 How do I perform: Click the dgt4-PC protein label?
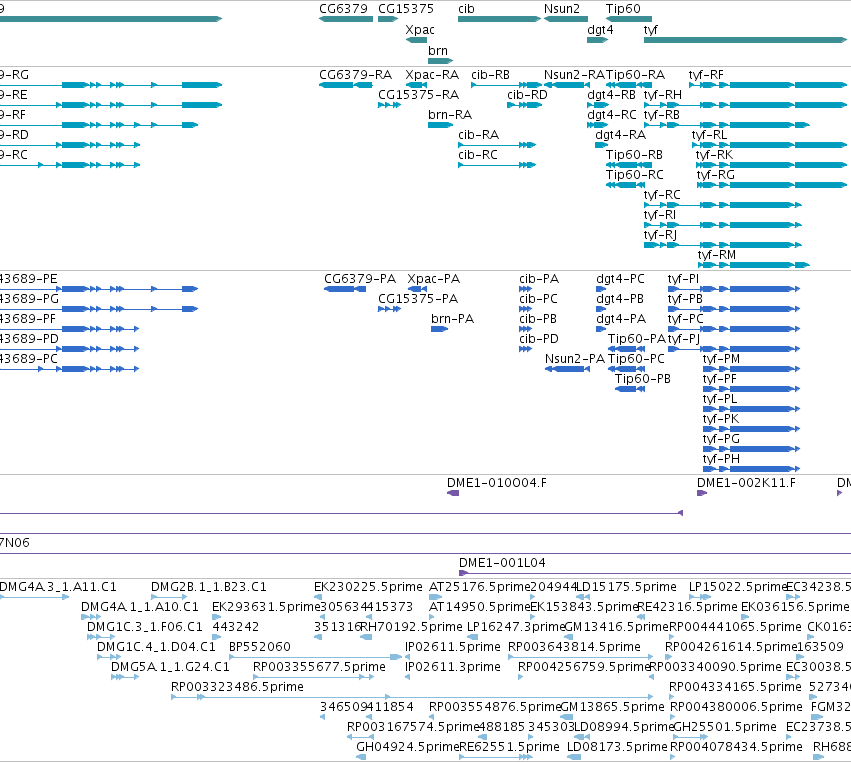coord(620,279)
